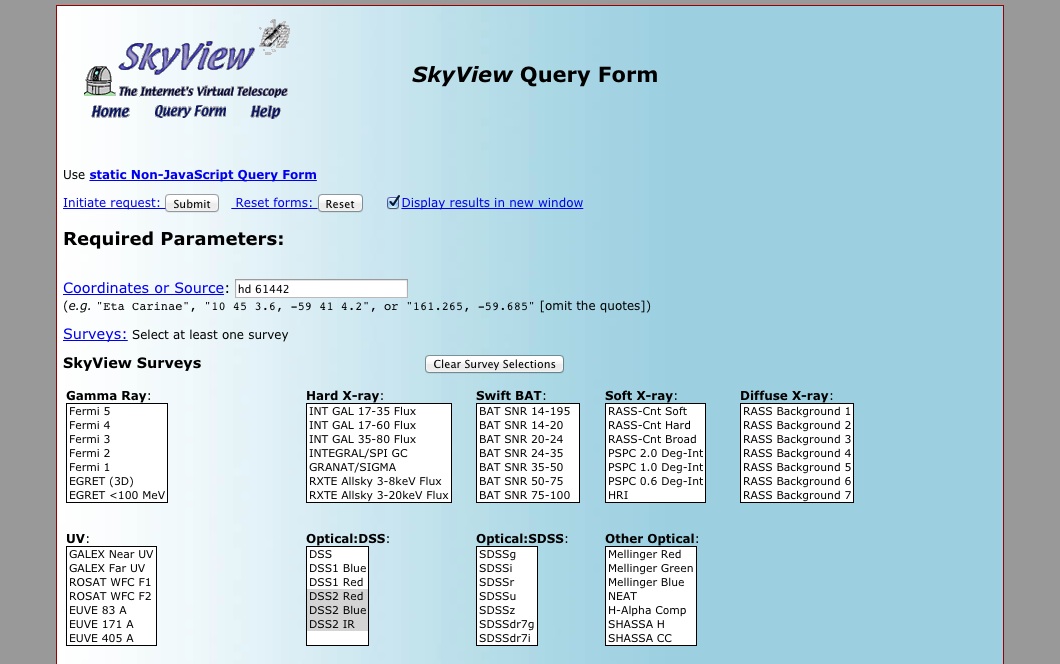Select EGRET (3D) survey

pos(117,481)
